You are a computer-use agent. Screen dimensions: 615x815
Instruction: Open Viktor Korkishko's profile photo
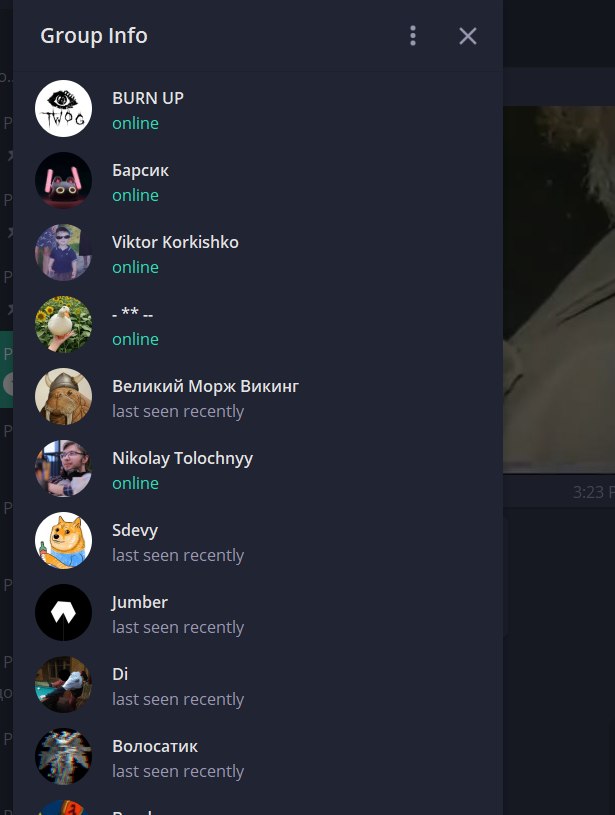[63, 252]
